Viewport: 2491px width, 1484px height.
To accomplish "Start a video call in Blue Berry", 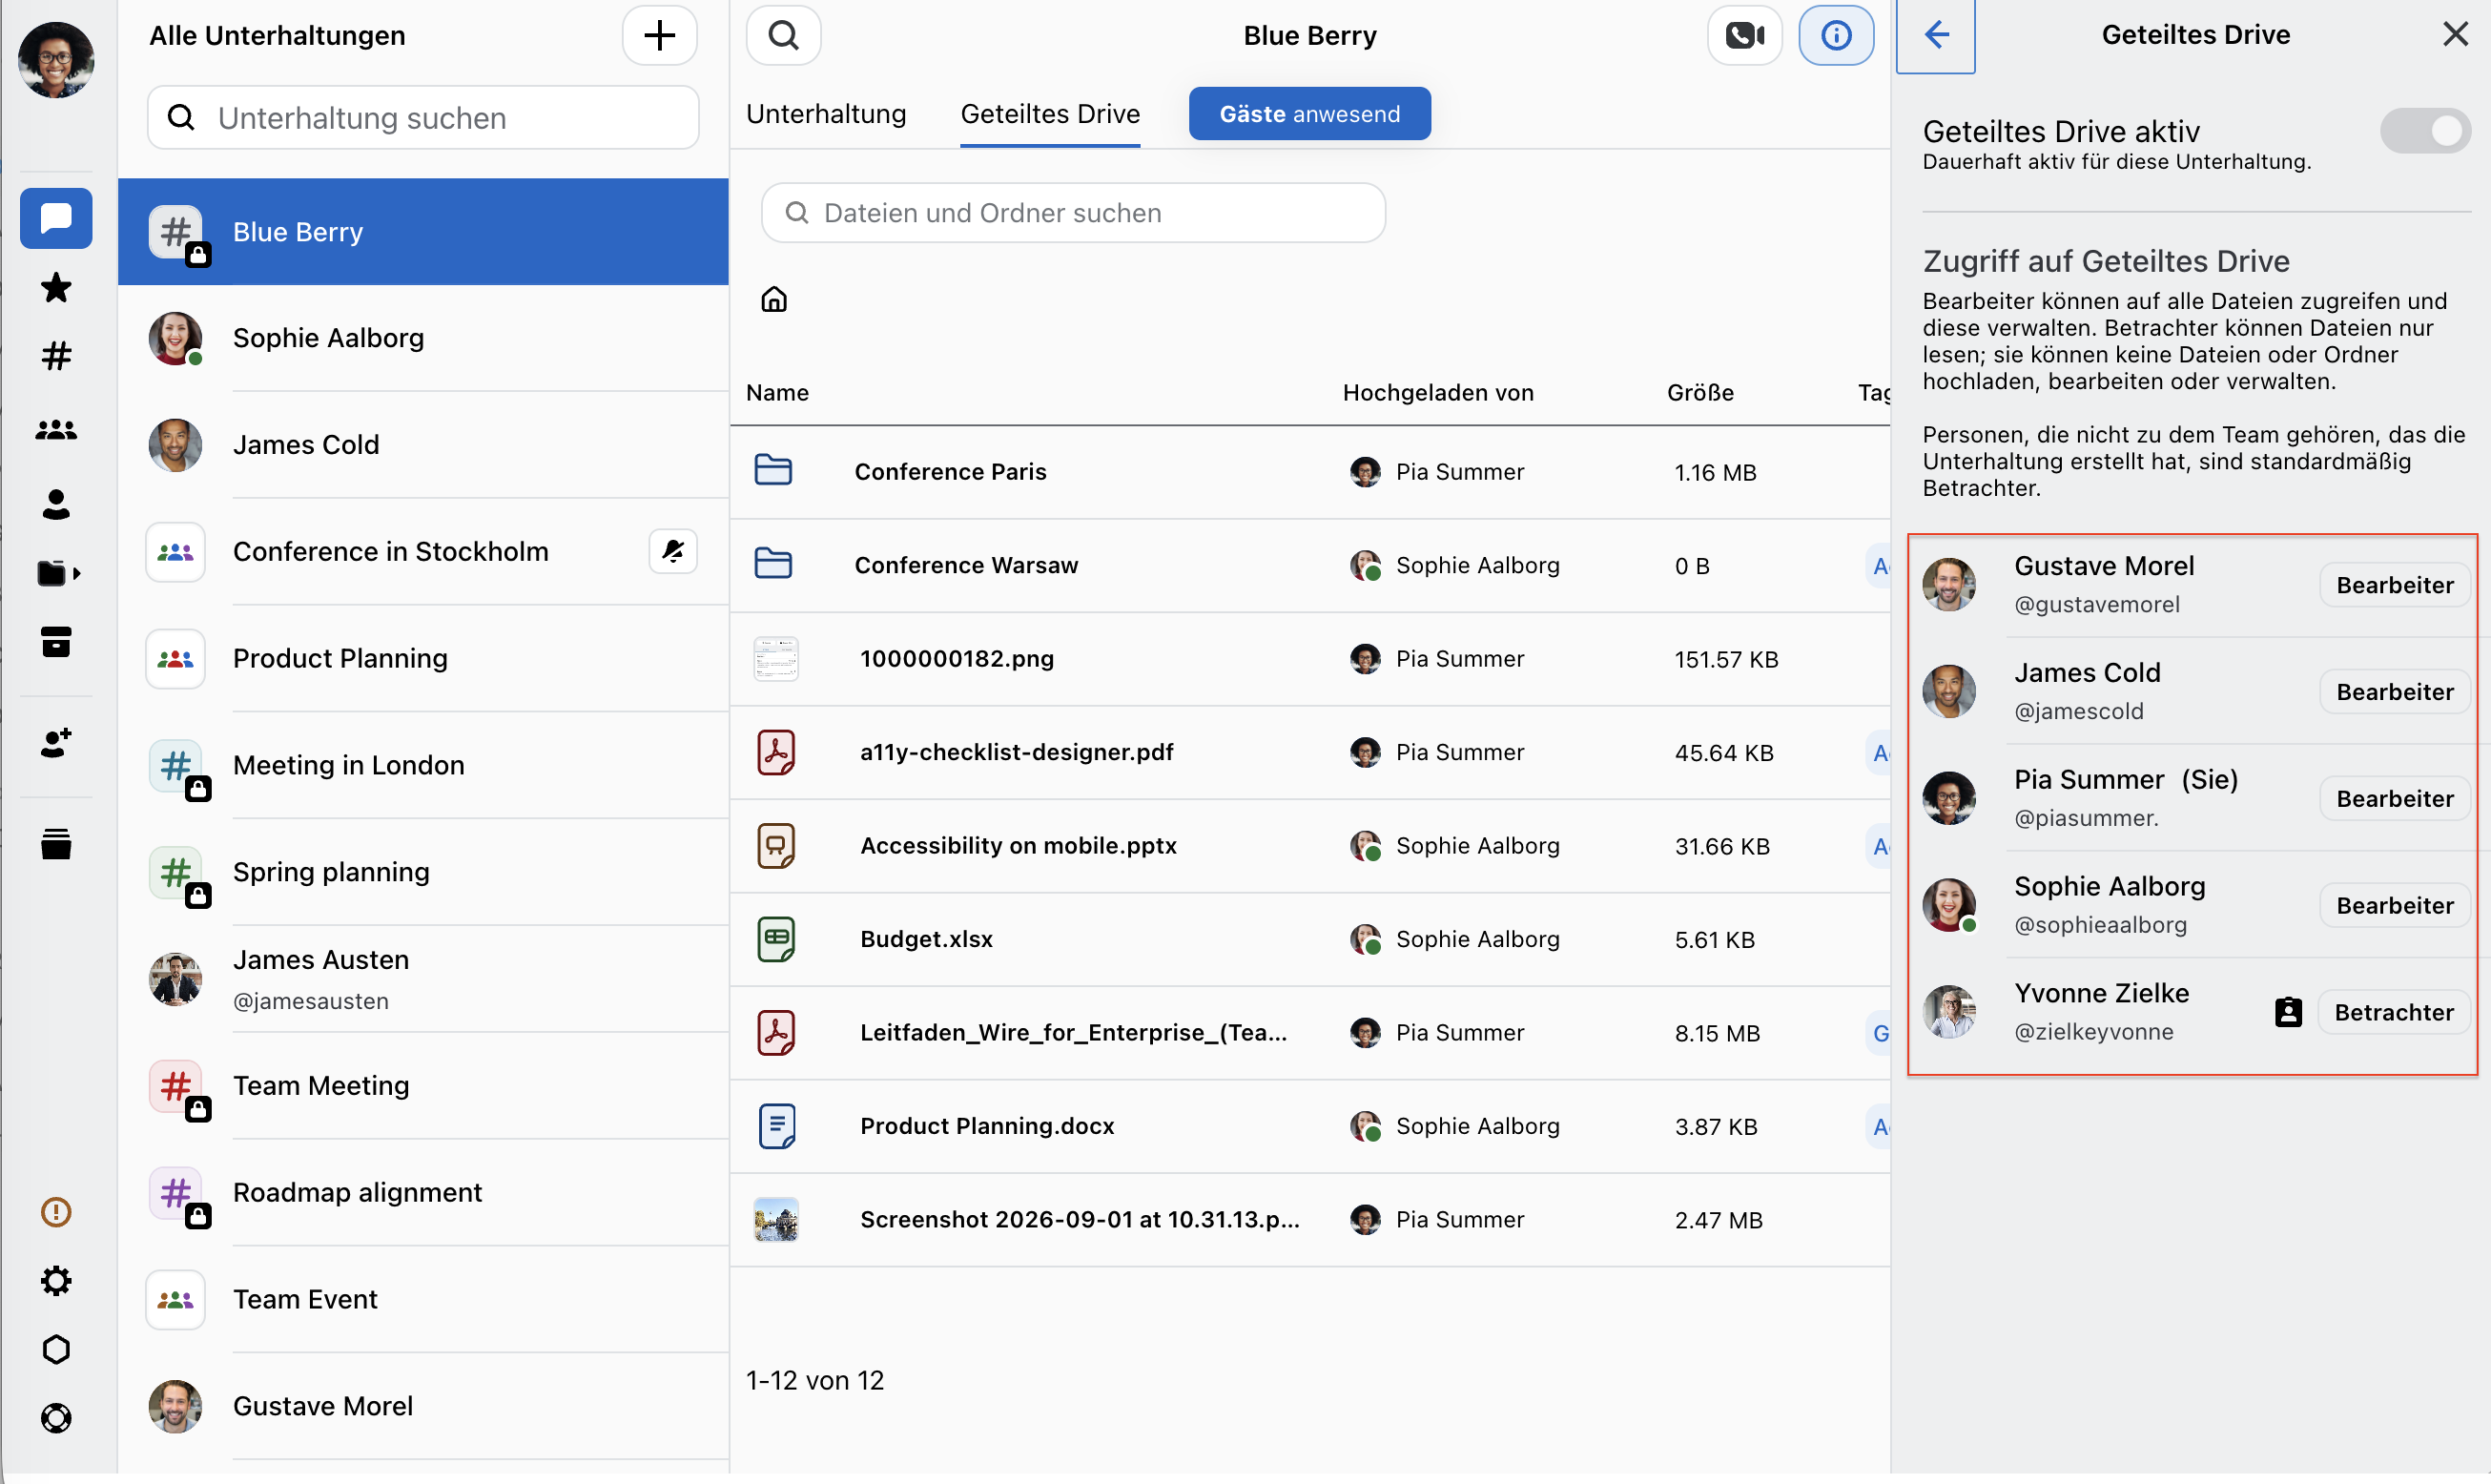I will 1744,35.
